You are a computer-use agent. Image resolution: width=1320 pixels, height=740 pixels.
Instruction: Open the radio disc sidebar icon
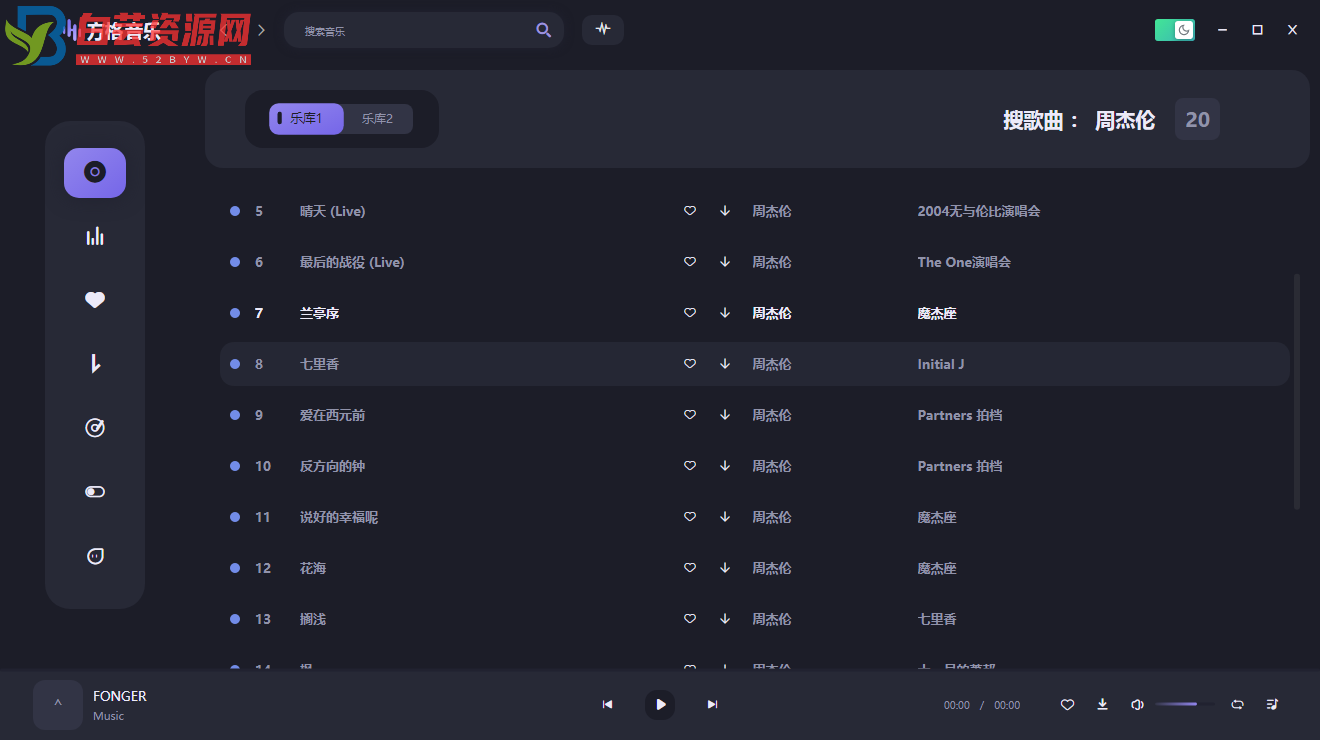pos(95,428)
